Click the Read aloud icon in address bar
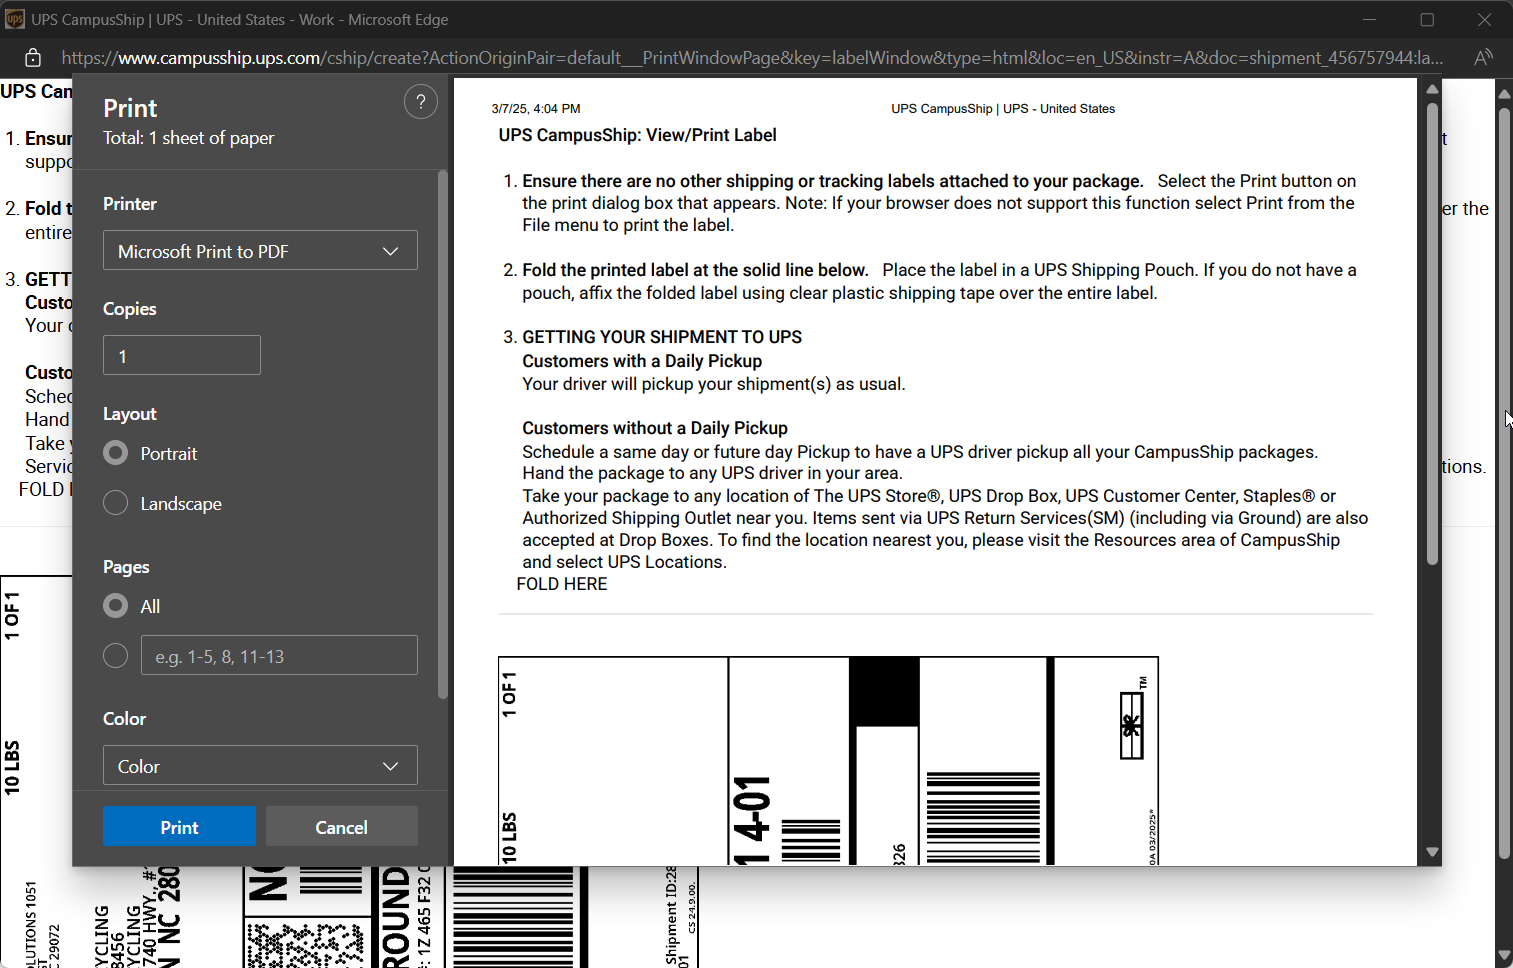1513x968 pixels. pos(1483,58)
